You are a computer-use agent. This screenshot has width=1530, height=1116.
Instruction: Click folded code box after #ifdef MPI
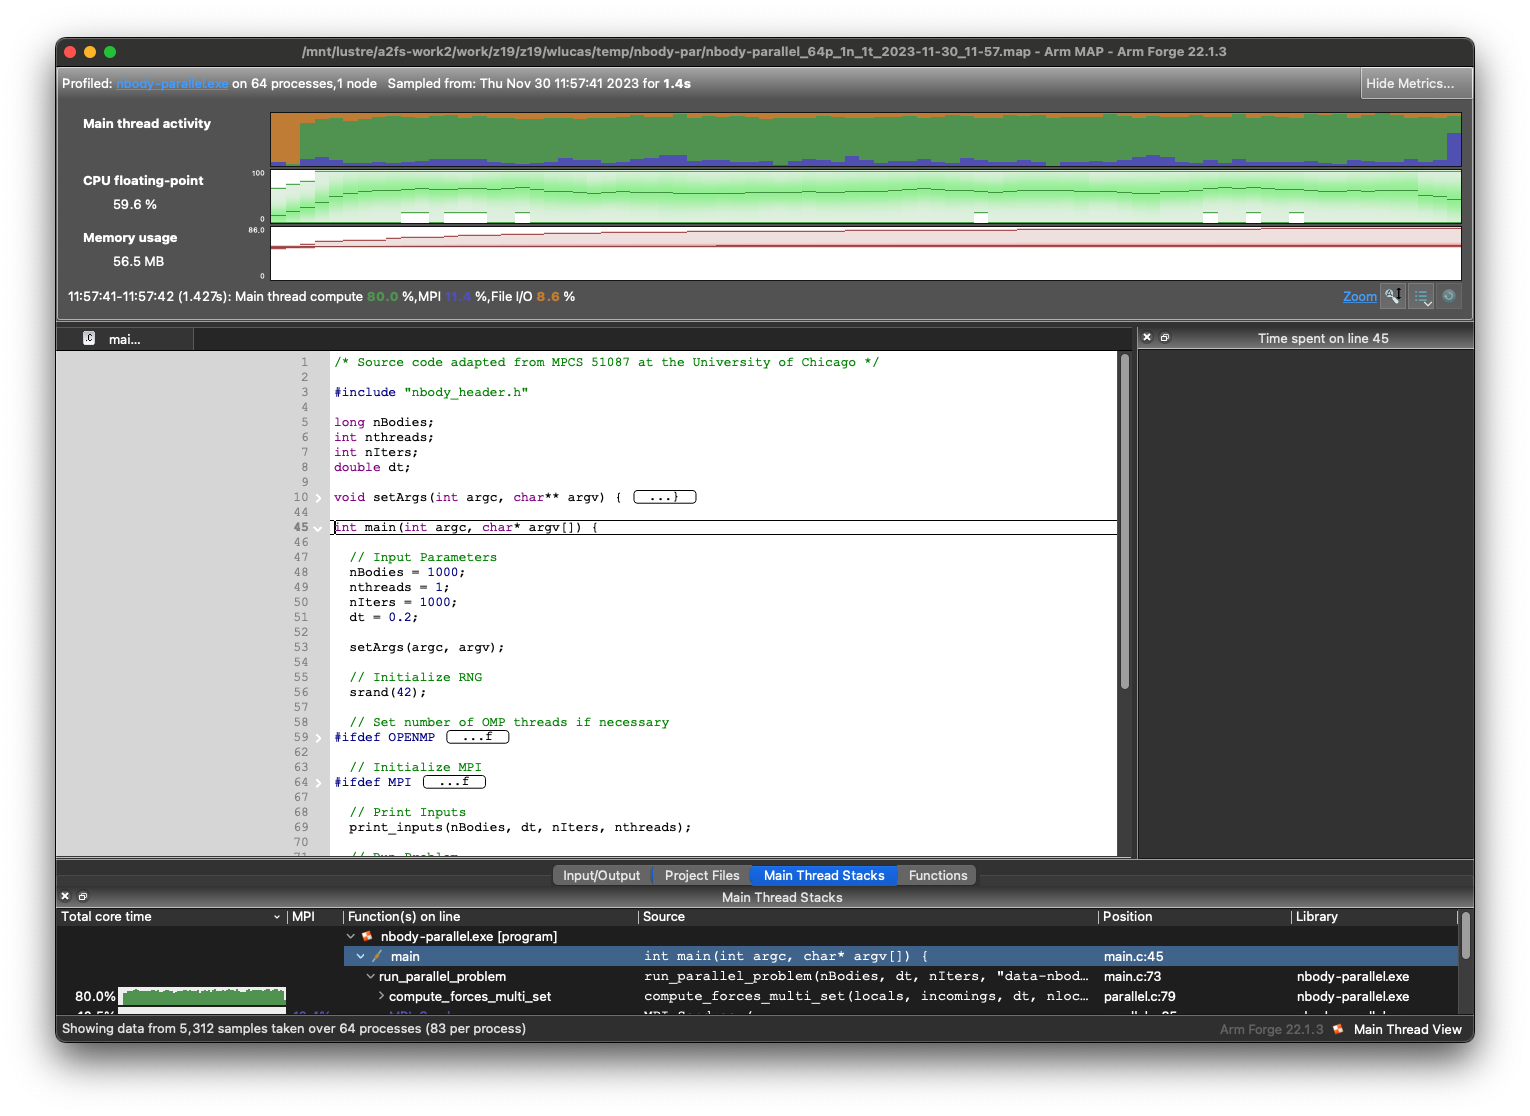454,782
